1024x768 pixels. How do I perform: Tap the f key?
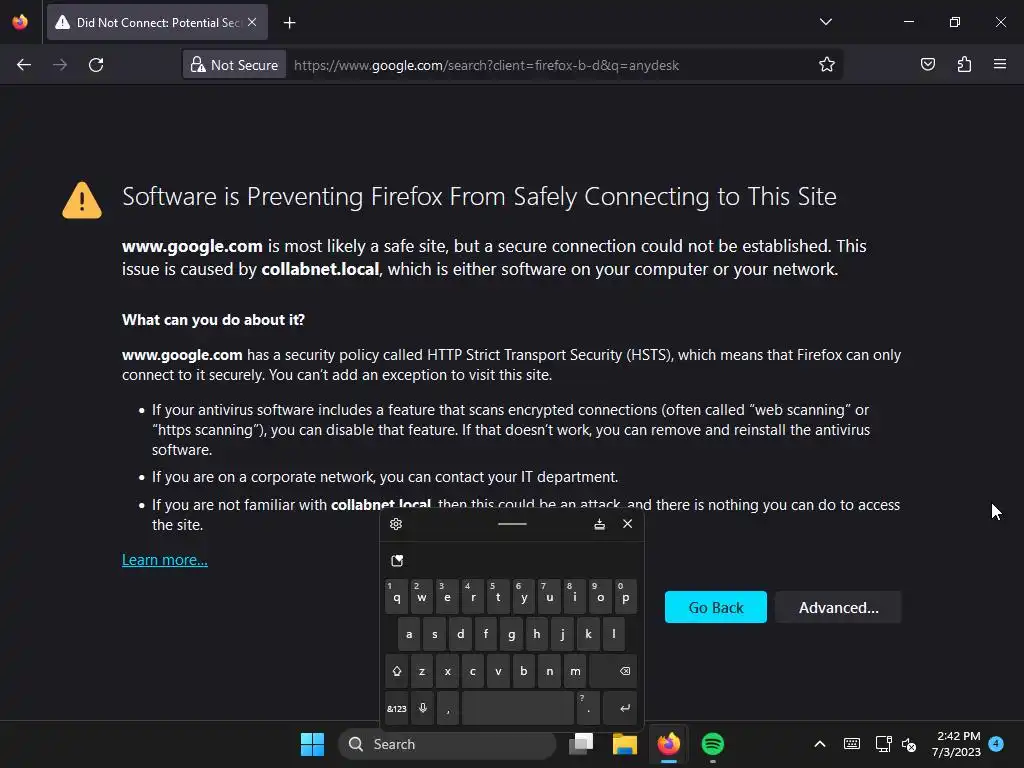[486, 633]
